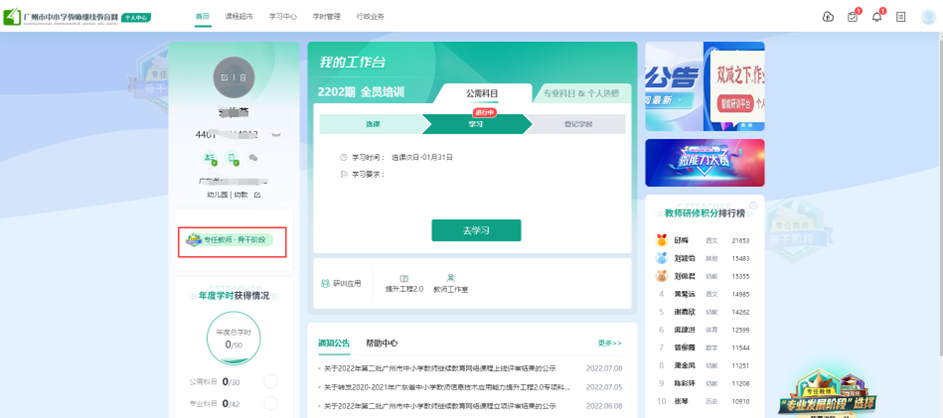Edit the 幼儿园 | 幼教 info pencil icon
Viewport: 943px width, 418px height.
(x=257, y=195)
